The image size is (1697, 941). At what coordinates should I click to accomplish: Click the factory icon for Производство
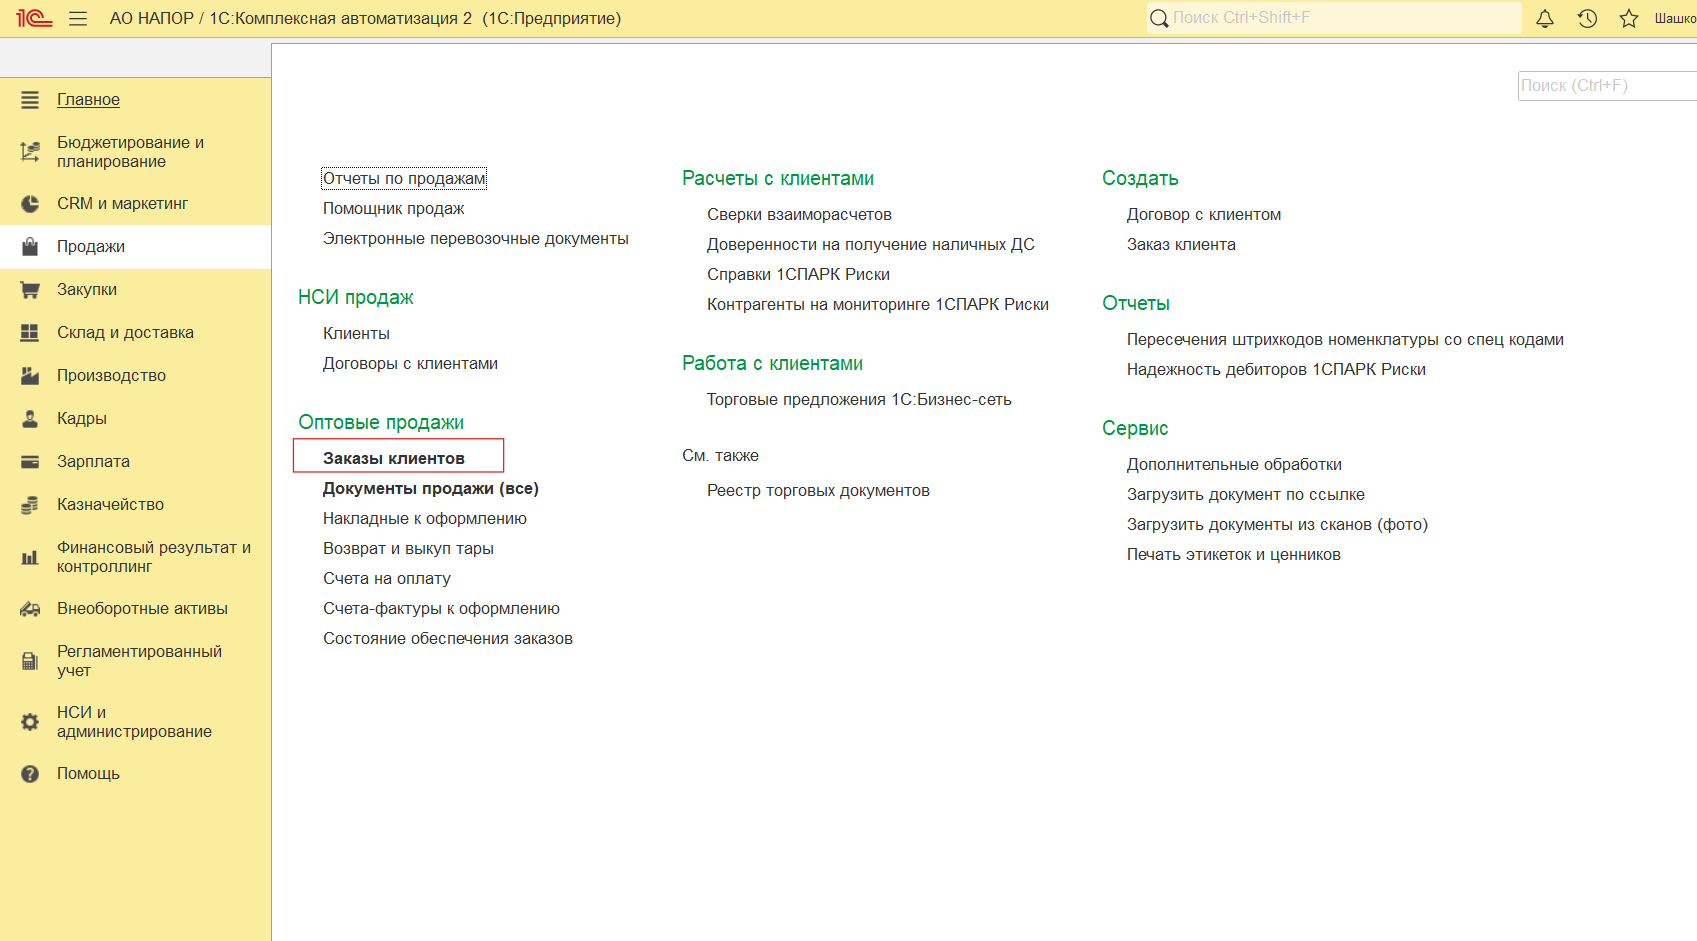[30, 376]
